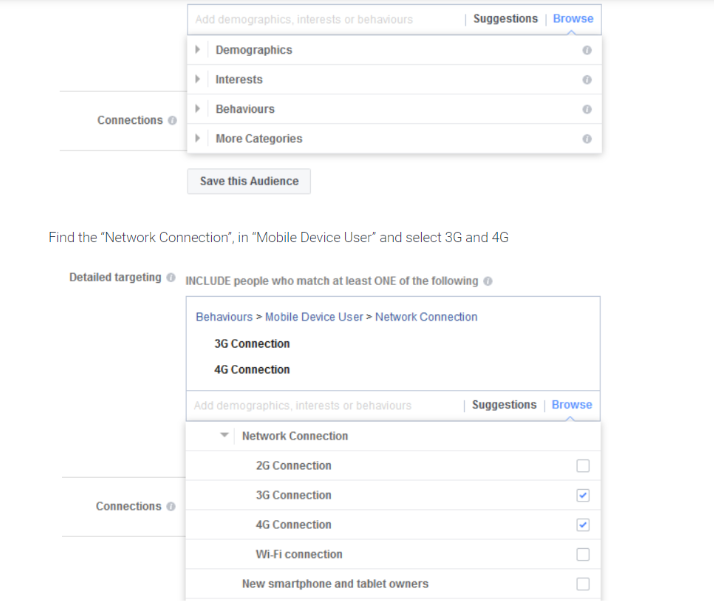714x604 pixels.
Task: Enable the Wi-Fi connection checkbox
Action: 583,554
